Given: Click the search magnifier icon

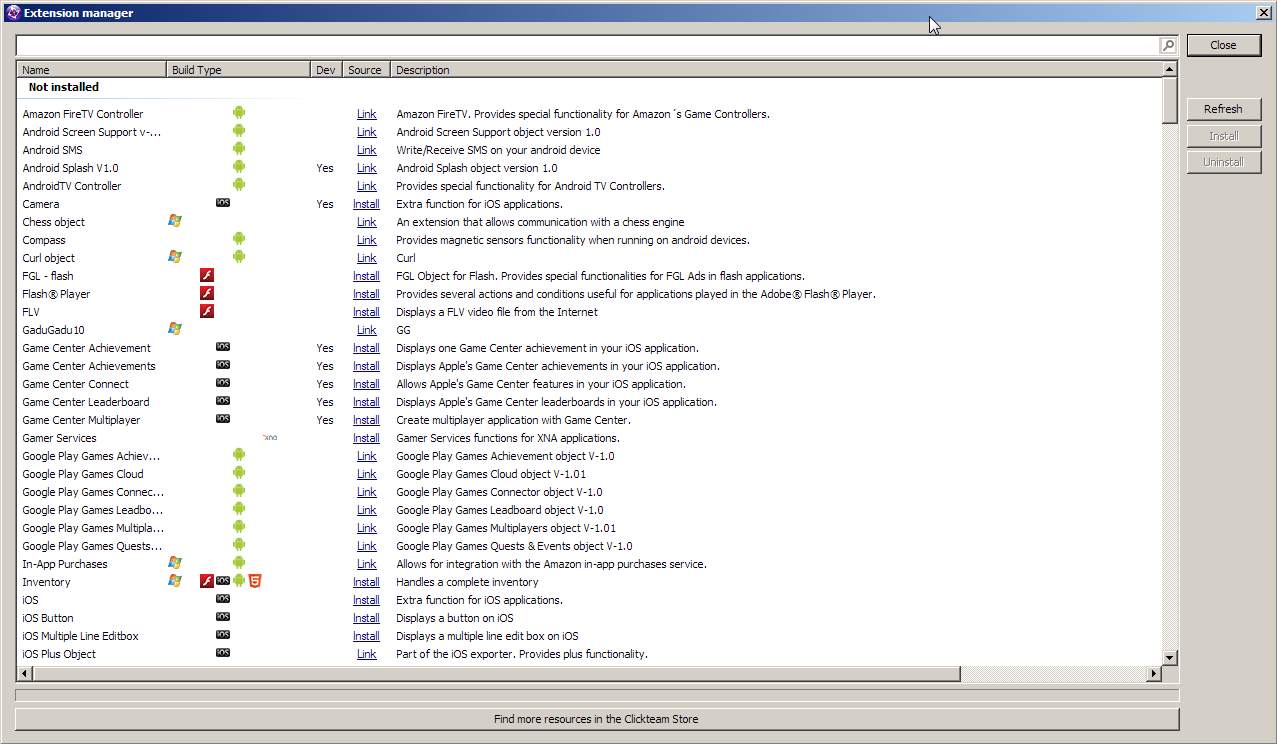Looking at the screenshot, I should 1168,45.
